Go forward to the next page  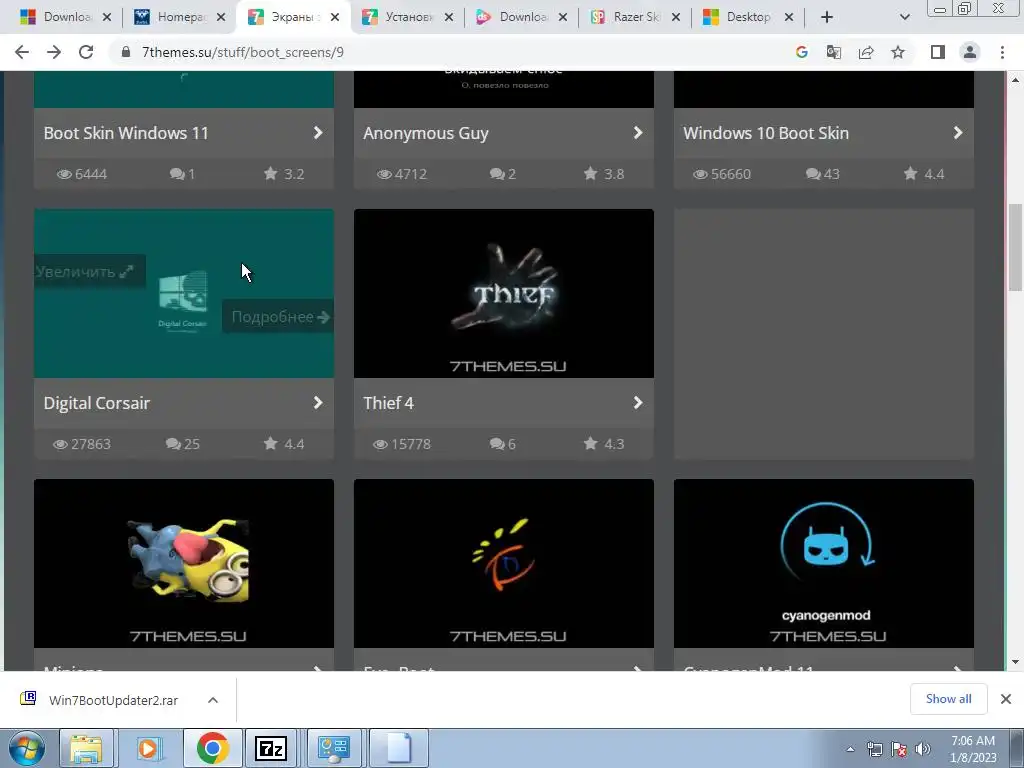(x=54, y=52)
